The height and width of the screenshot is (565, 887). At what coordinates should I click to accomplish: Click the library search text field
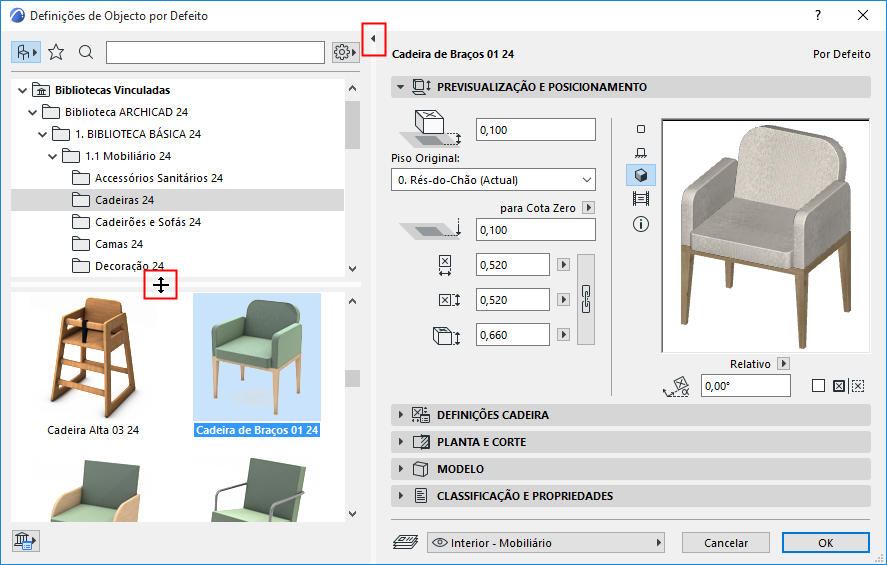coord(216,53)
